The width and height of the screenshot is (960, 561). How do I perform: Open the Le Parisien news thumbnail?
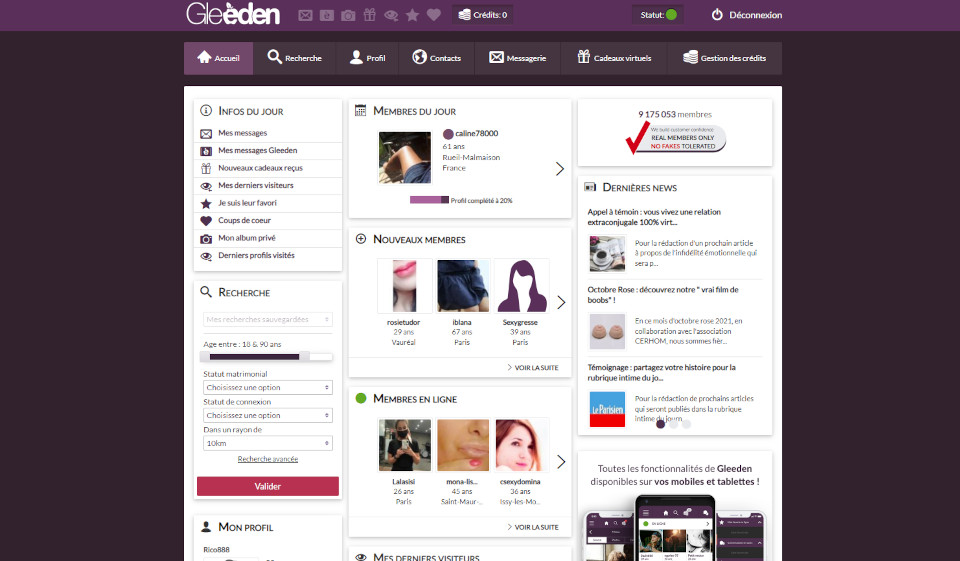pyautogui.click(x=607, y=409)
